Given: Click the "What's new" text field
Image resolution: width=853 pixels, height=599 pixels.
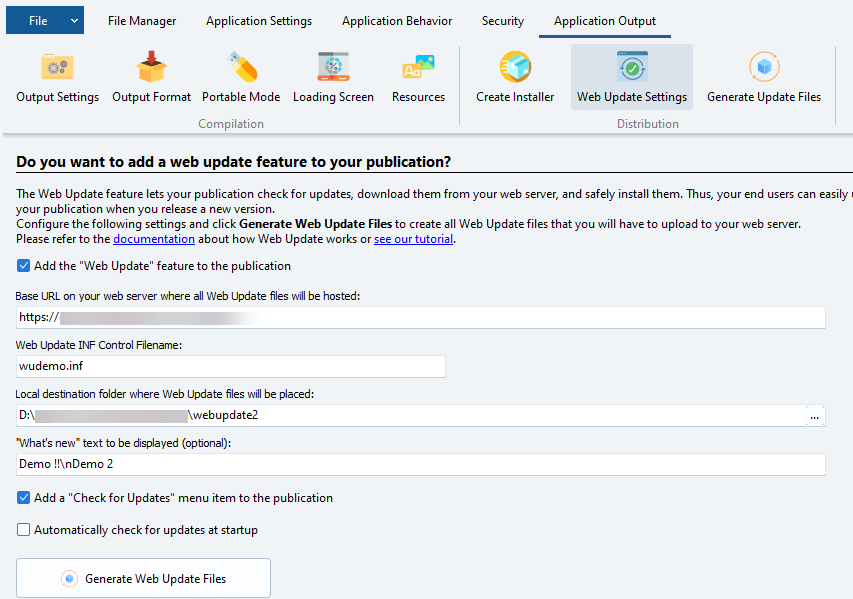Looking at the screenshot, I should [420, 464].
